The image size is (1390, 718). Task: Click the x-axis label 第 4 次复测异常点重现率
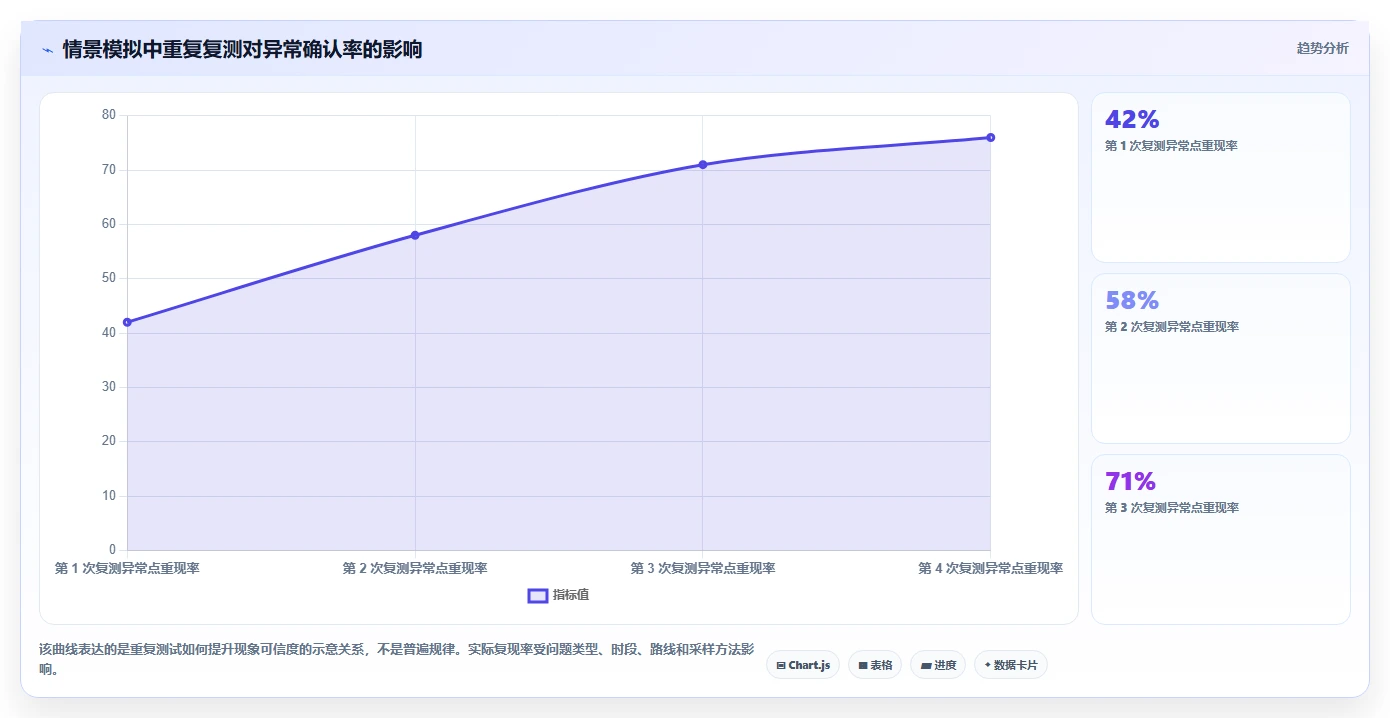(x=990, y=568)
